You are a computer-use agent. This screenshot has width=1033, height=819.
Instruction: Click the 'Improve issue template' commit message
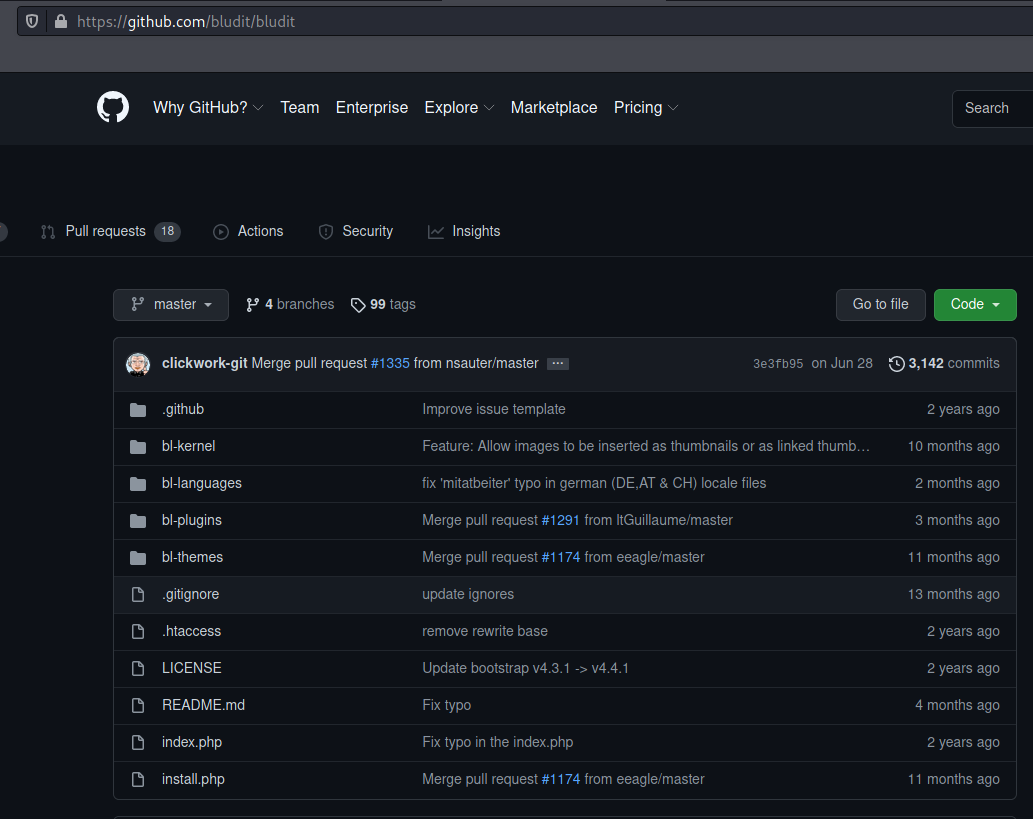tap(493, 409)
